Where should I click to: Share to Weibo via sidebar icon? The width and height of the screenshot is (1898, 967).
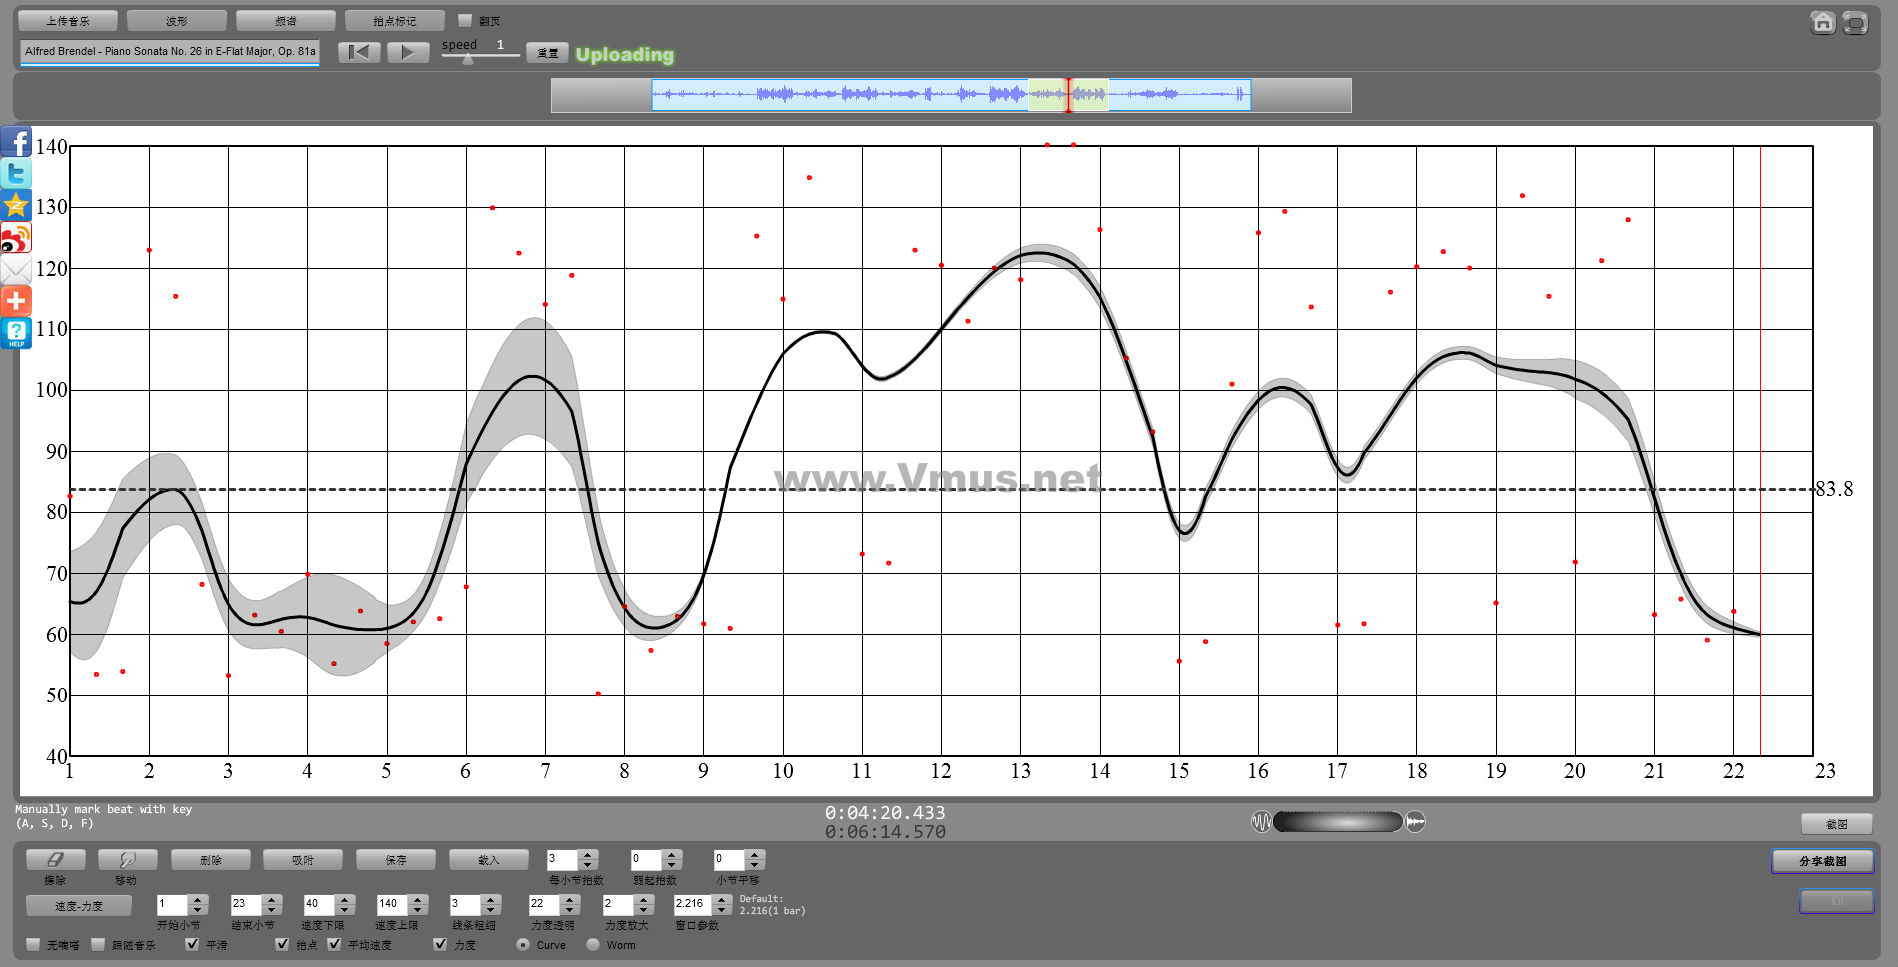coord(16,237)
